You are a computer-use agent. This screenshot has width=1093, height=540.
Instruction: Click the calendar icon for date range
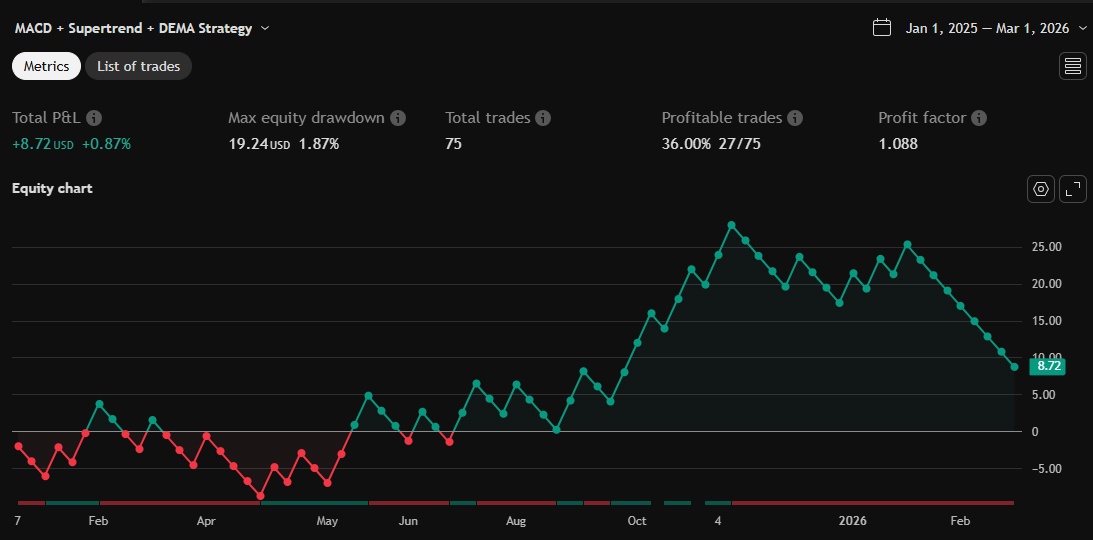[x=882, y=28]
